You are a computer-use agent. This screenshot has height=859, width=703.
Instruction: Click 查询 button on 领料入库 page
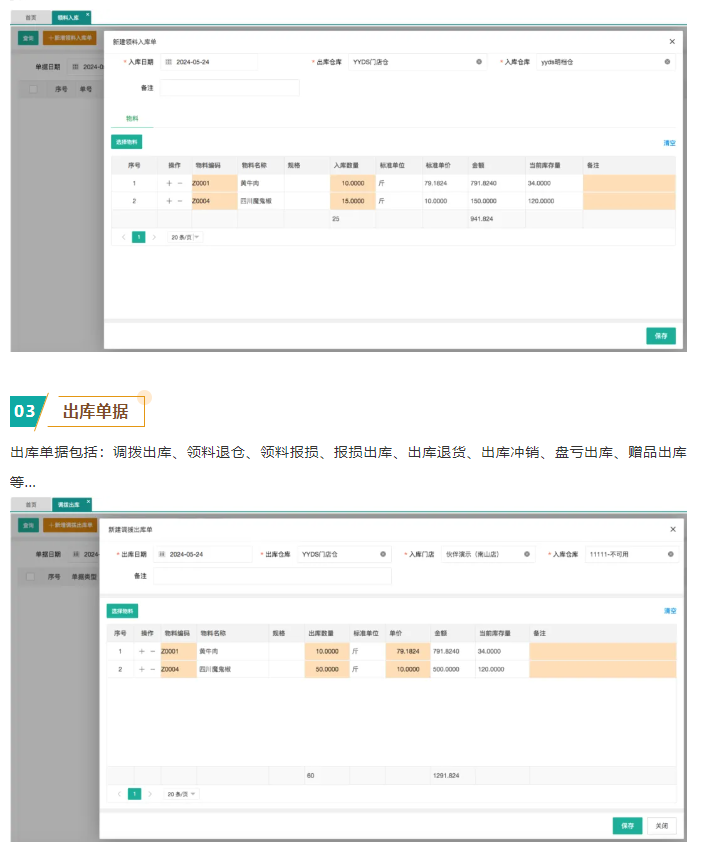(x=28, y=38)
